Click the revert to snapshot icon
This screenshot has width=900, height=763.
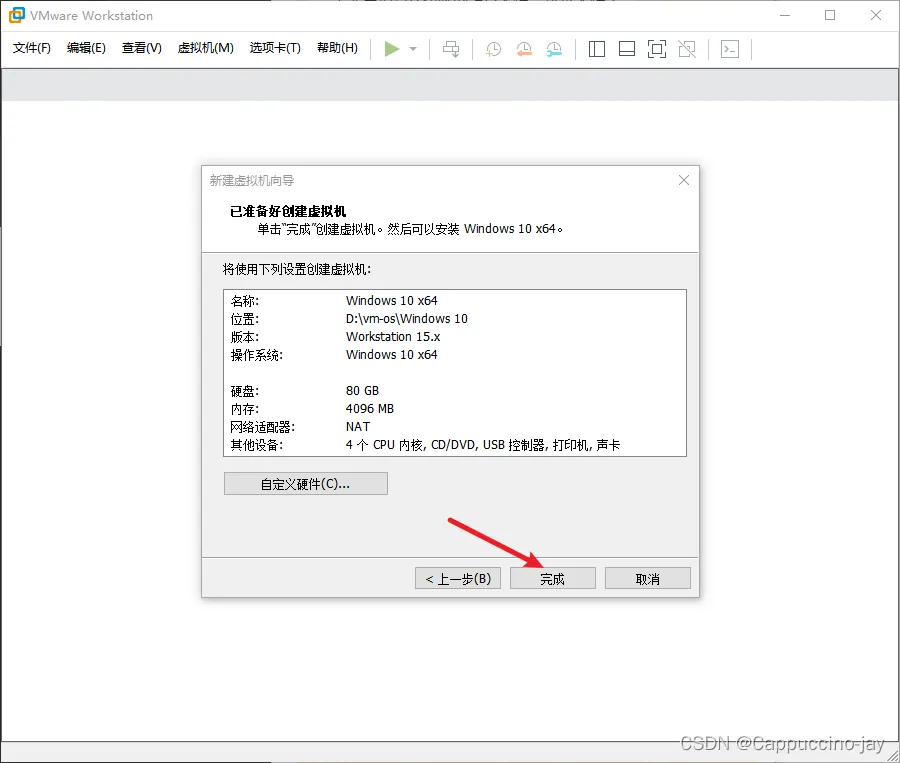click(523, 49)
